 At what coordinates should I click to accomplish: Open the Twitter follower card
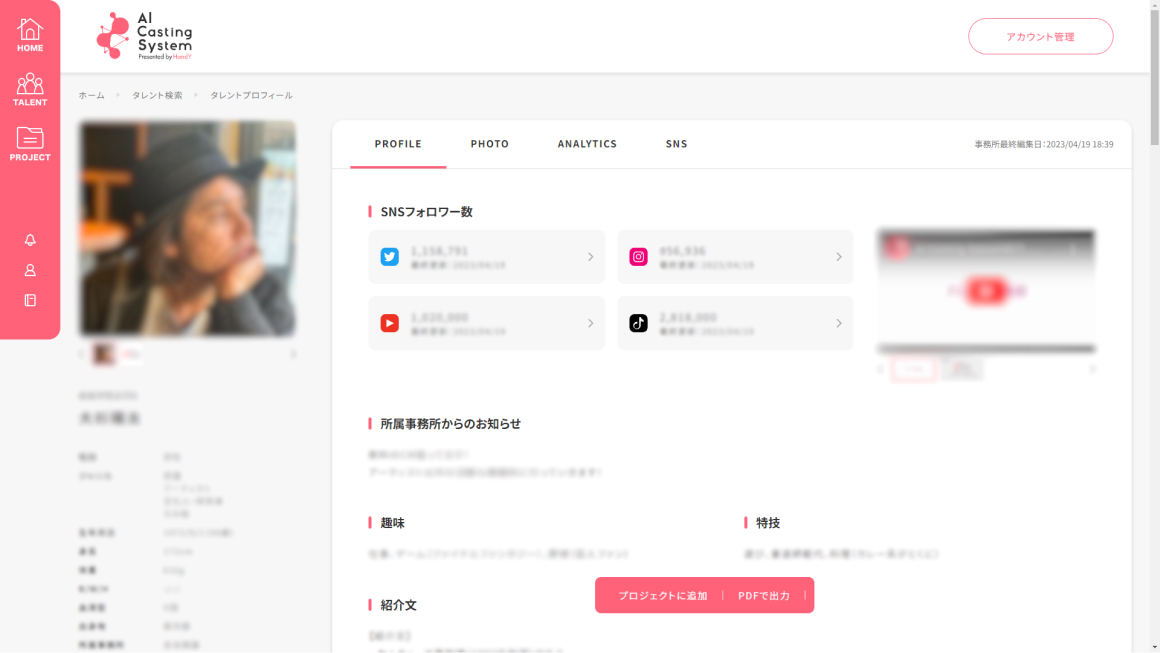click(486, 257)
